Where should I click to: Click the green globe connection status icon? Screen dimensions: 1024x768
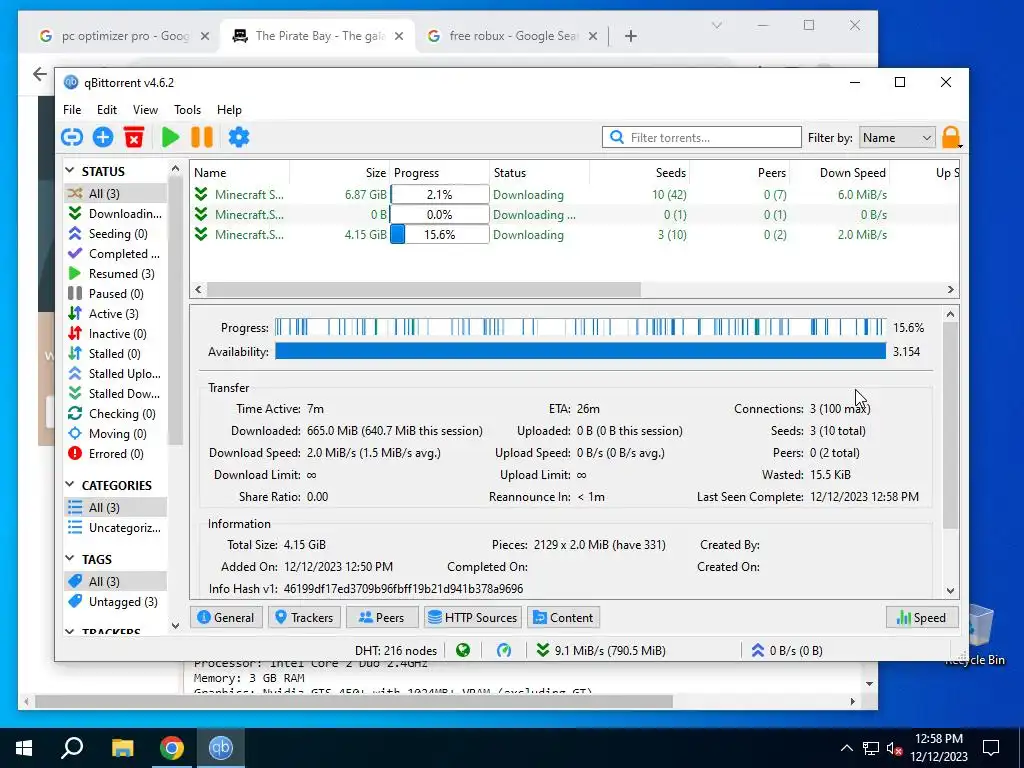point(463,650)
